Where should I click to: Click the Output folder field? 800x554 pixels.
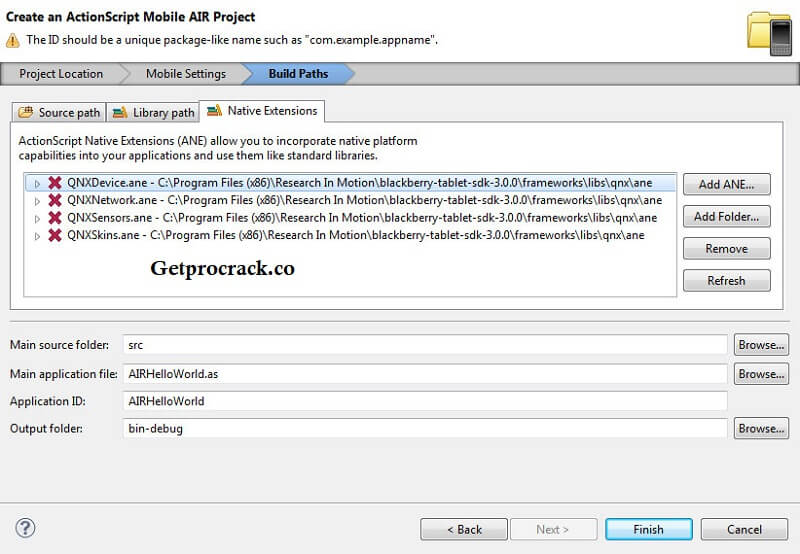coord(425,429)
